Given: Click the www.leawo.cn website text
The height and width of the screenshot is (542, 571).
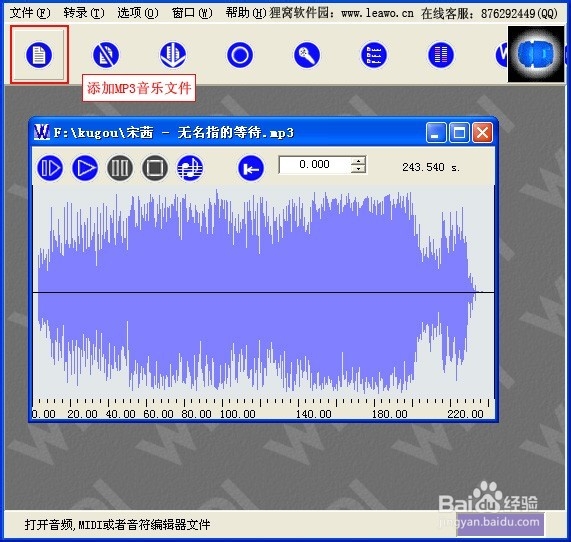Looking at the screenshot, I should (377, 13).
